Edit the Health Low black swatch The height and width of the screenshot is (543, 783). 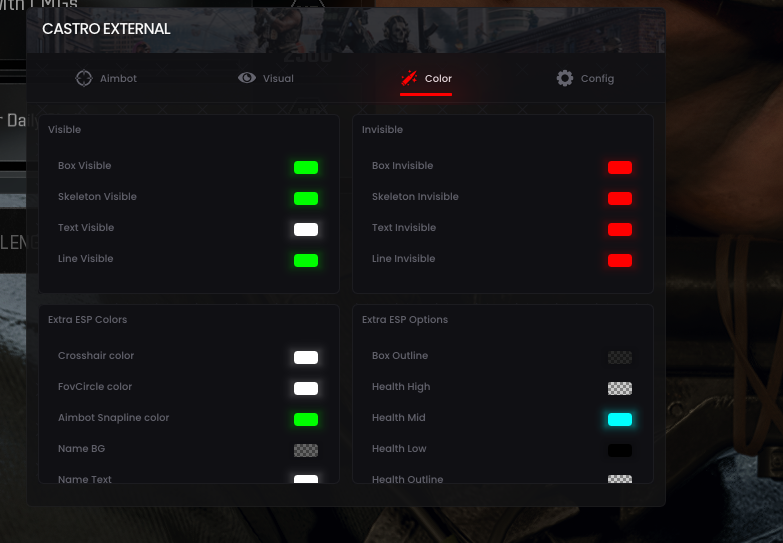click(620, 450)
